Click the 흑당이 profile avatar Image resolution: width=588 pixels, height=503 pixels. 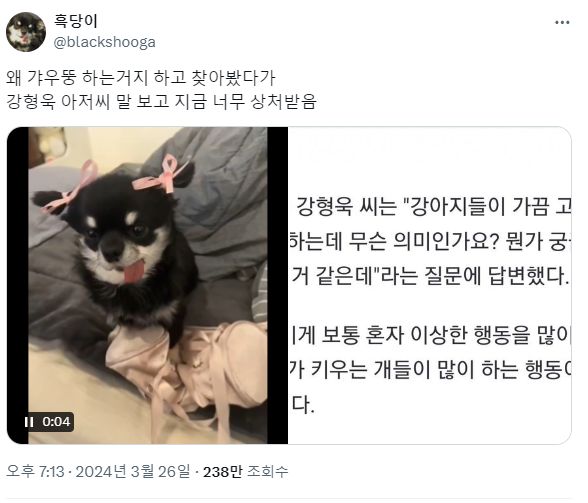point(26,32)
